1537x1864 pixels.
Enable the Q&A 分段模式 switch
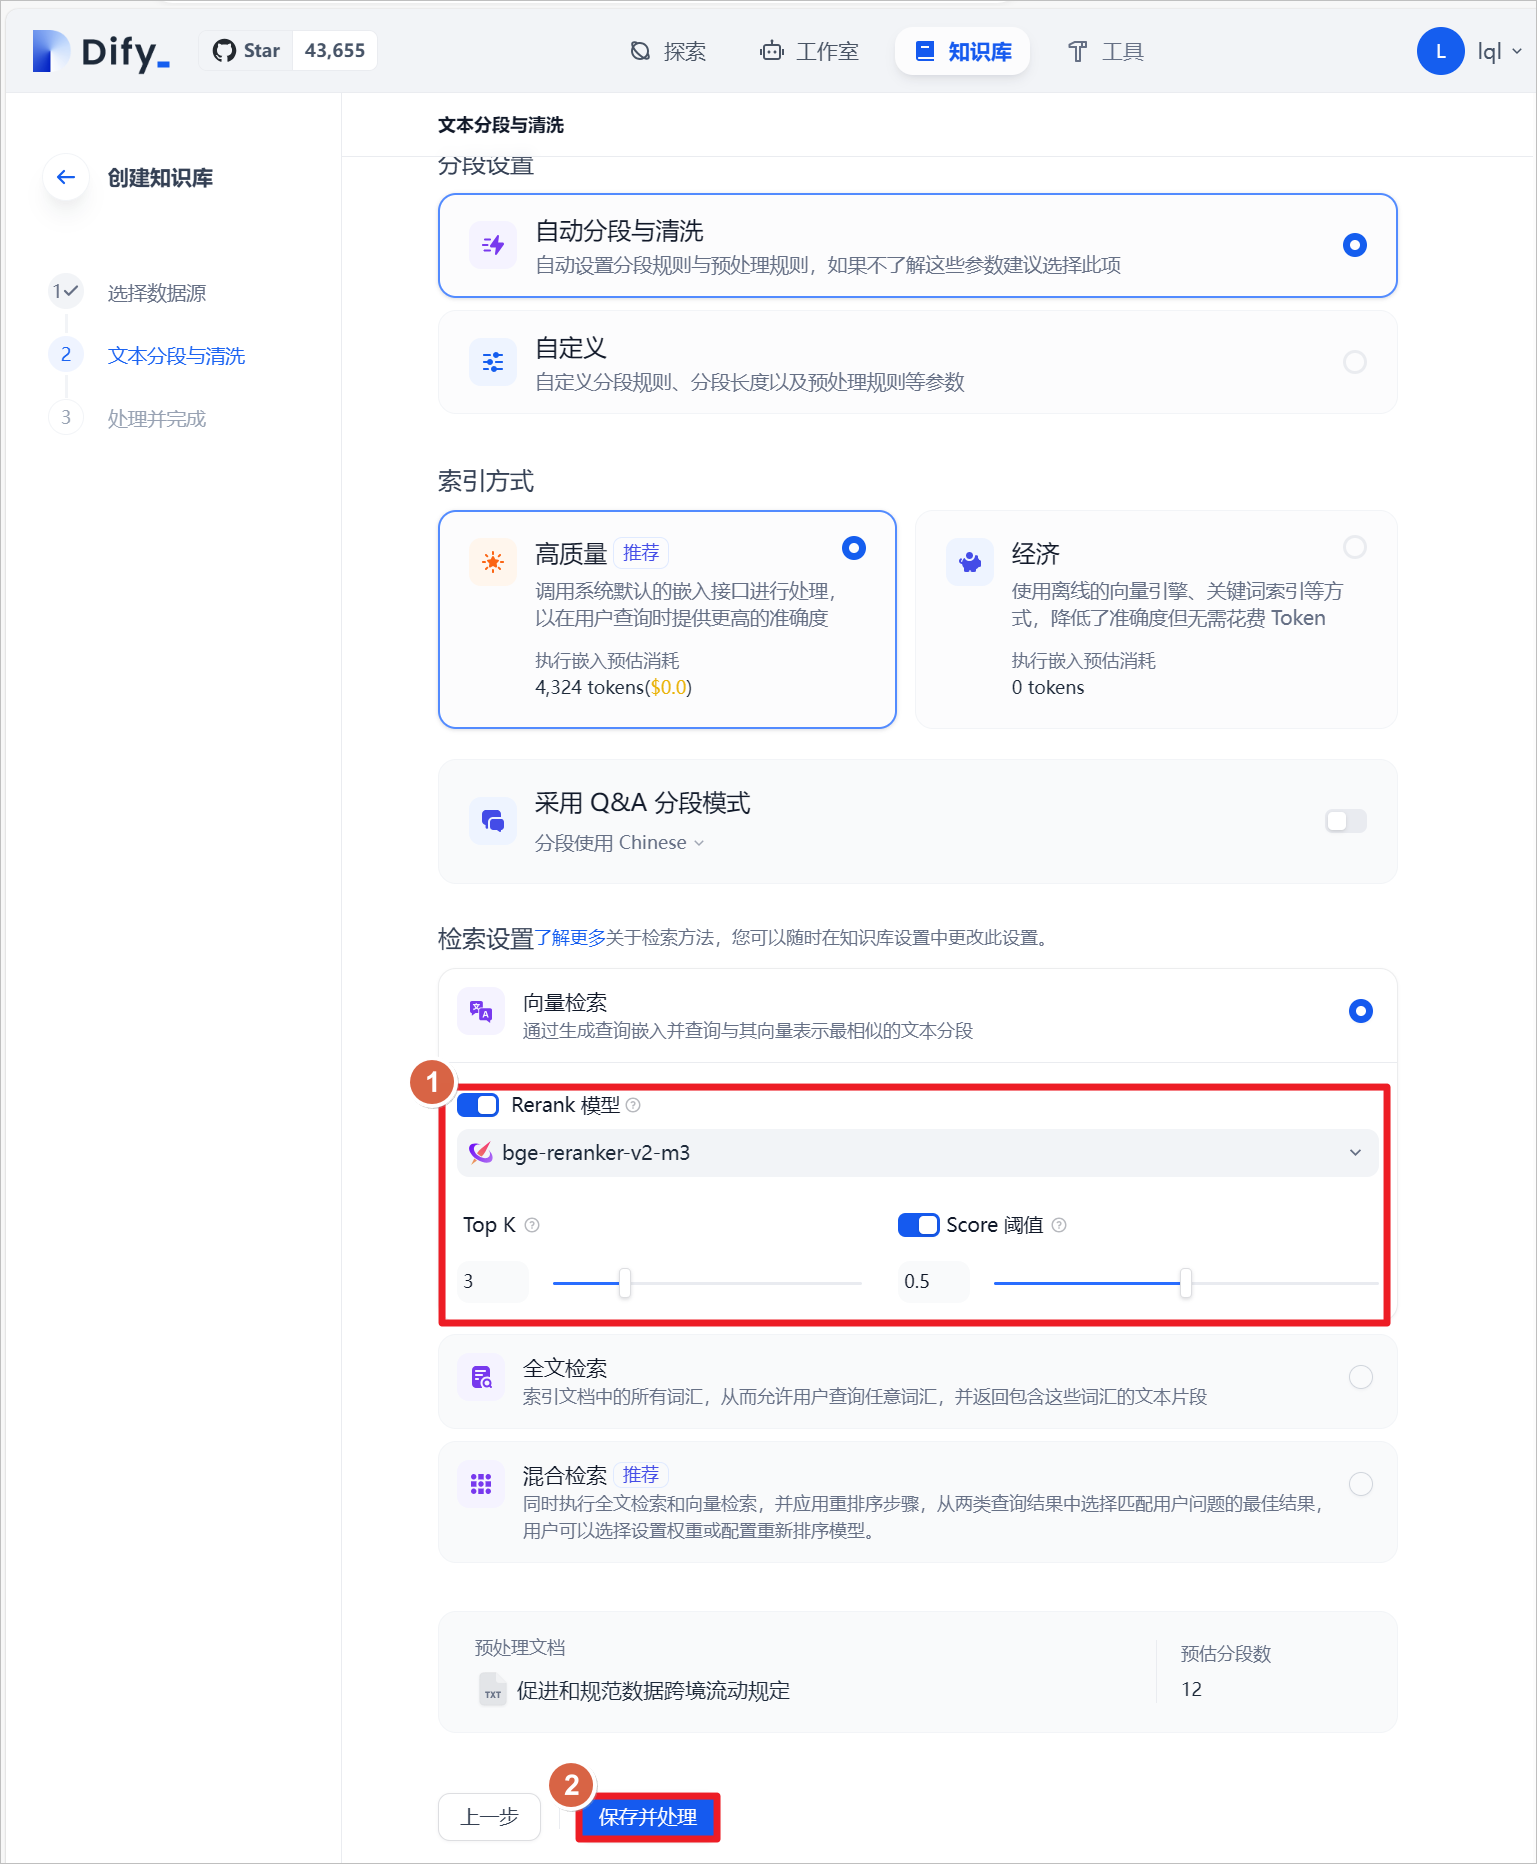(1345, 821)
